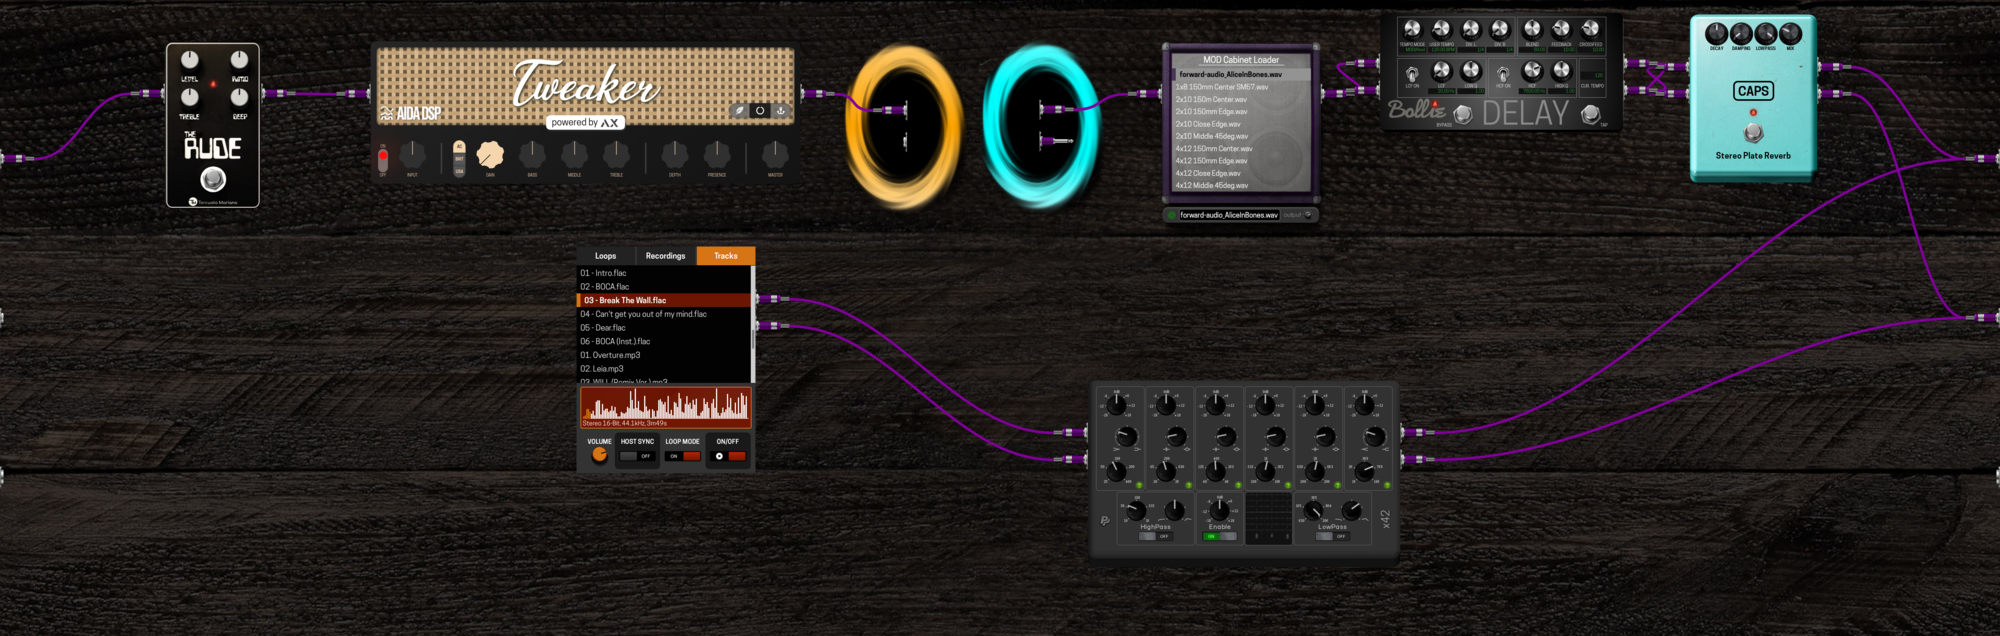Select track 01. Overture.mp3
This screenshot has width=2000, height=636.
pos(664,355)
